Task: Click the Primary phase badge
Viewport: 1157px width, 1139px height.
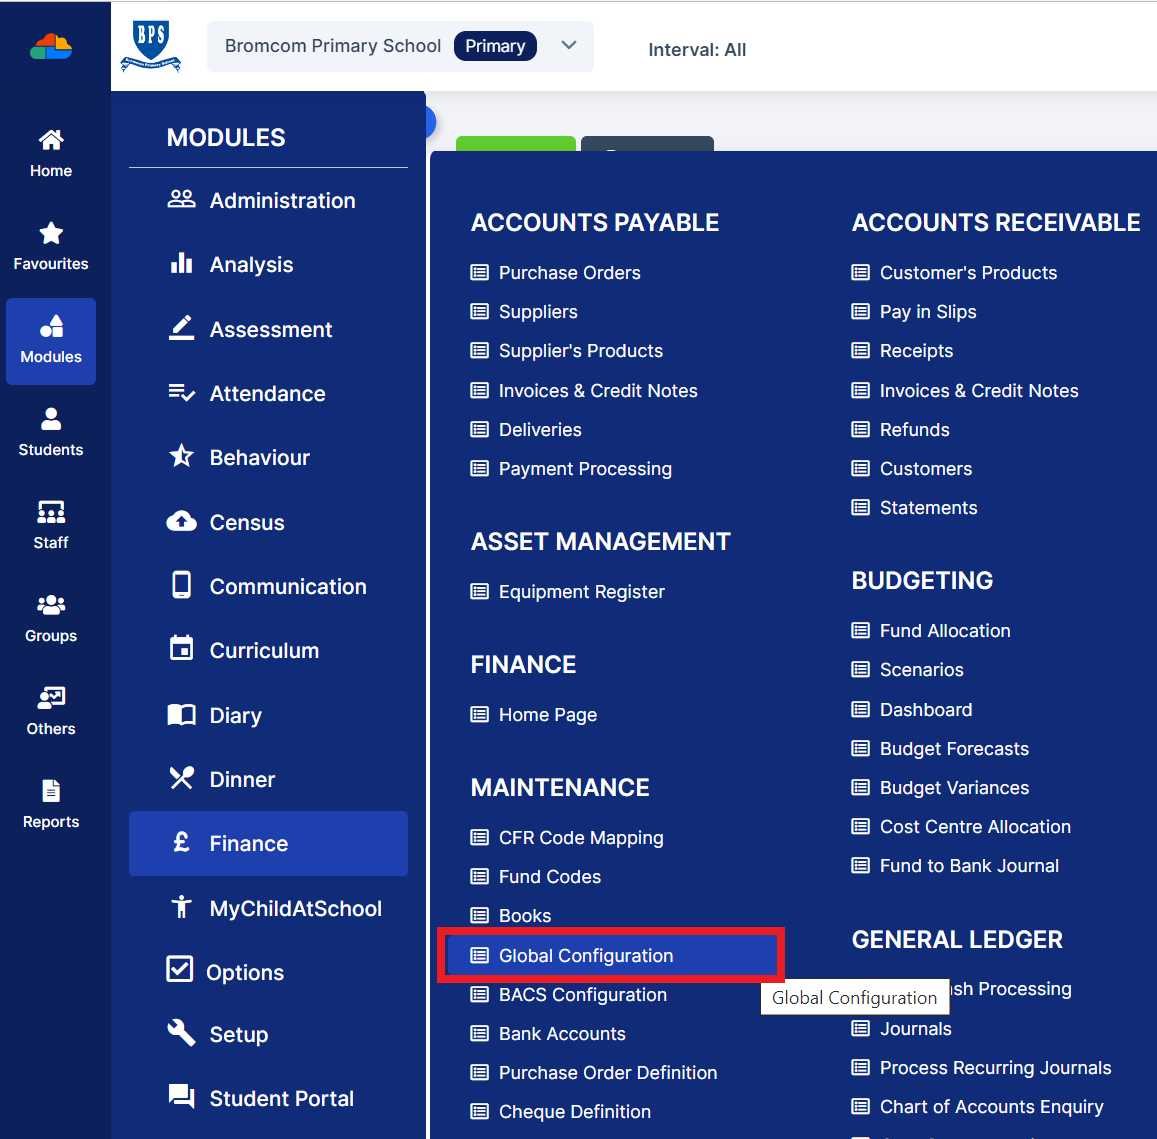Action: (495, 45)
